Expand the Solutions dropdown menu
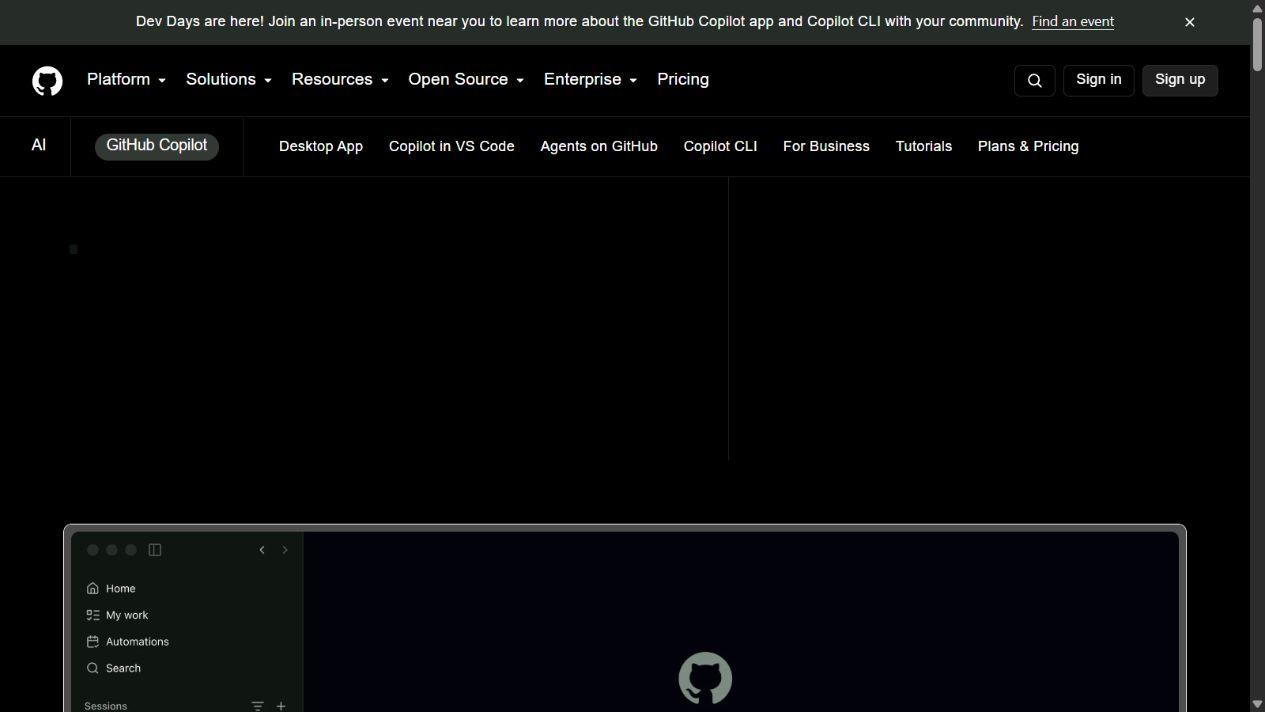This screenshot has width=1265, height=712. 228,80
